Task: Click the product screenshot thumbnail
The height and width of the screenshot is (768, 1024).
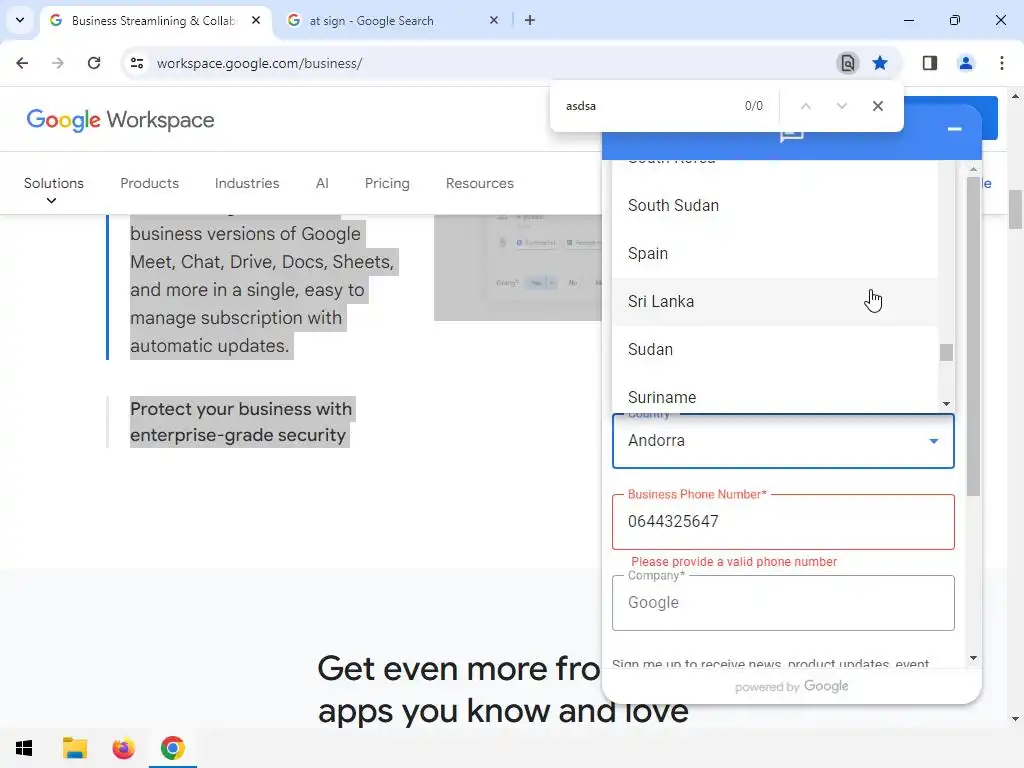Action: click(518, 268)
